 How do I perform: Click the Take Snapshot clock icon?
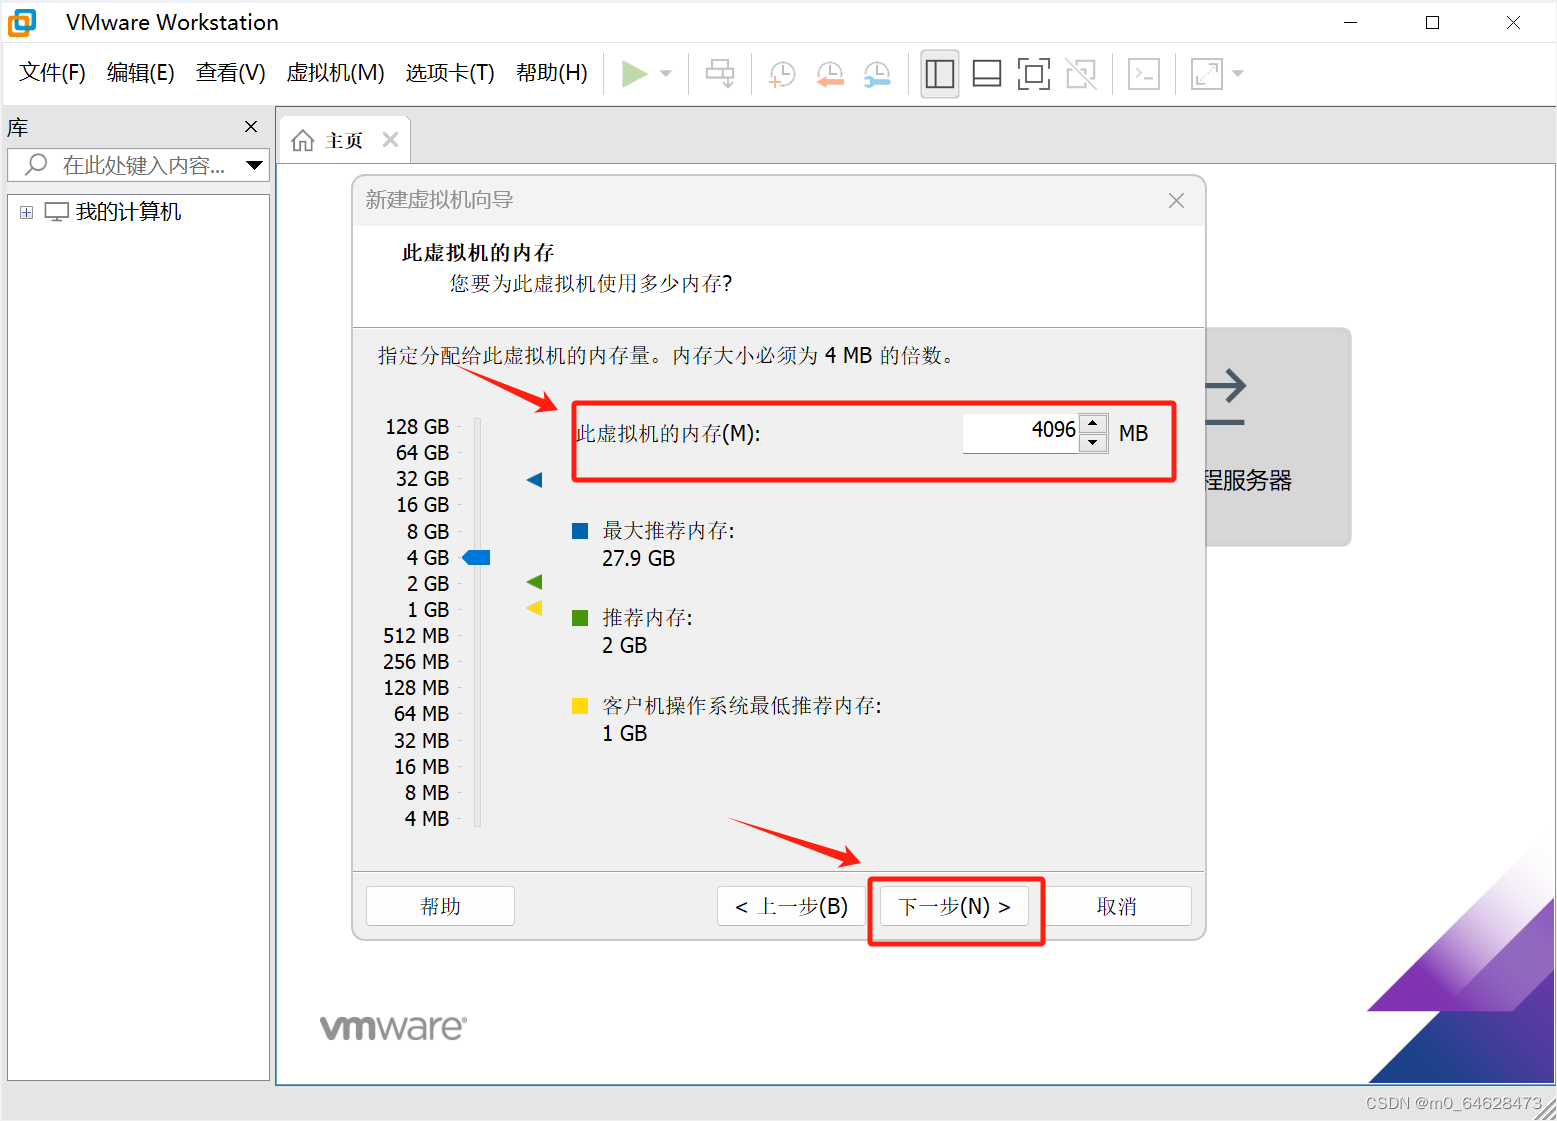(x=782, y=74)
